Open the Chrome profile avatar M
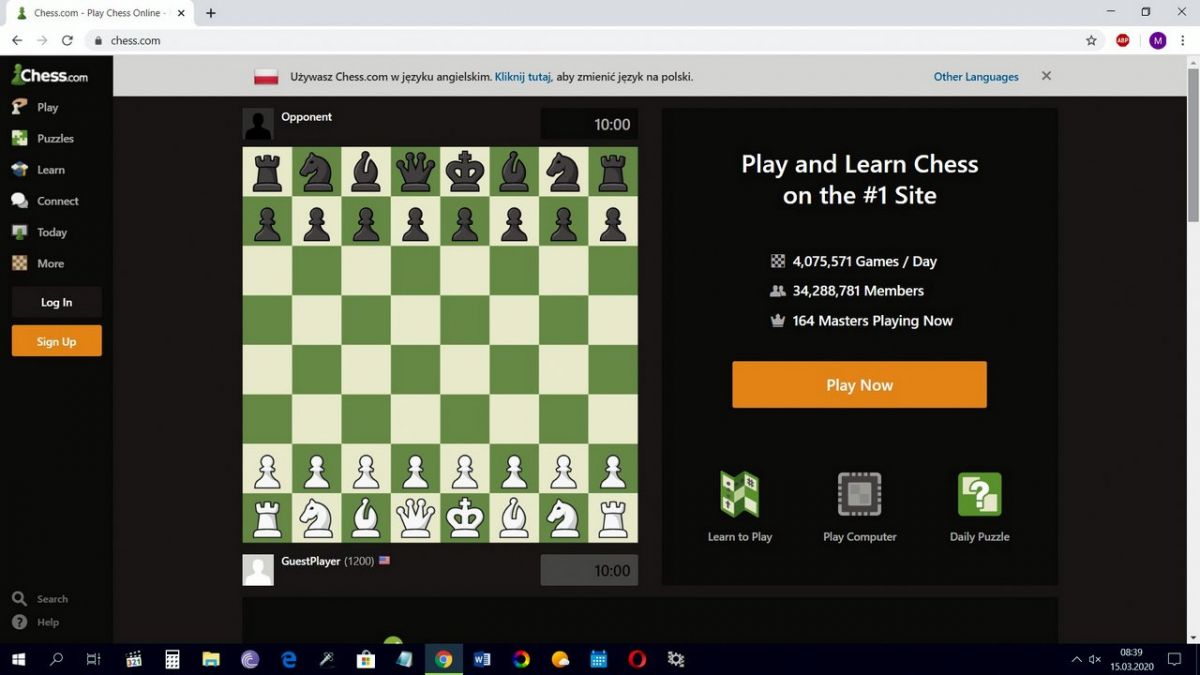1200x675 pixels. coord(1157,40)
